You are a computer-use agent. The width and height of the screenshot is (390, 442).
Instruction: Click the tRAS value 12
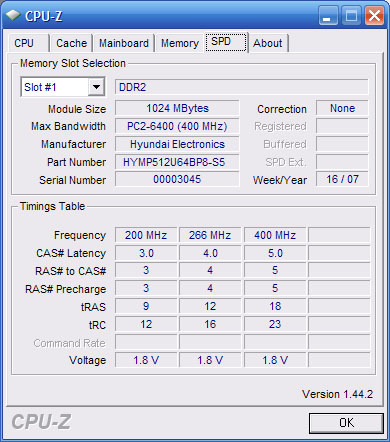(x=210, y=306)
